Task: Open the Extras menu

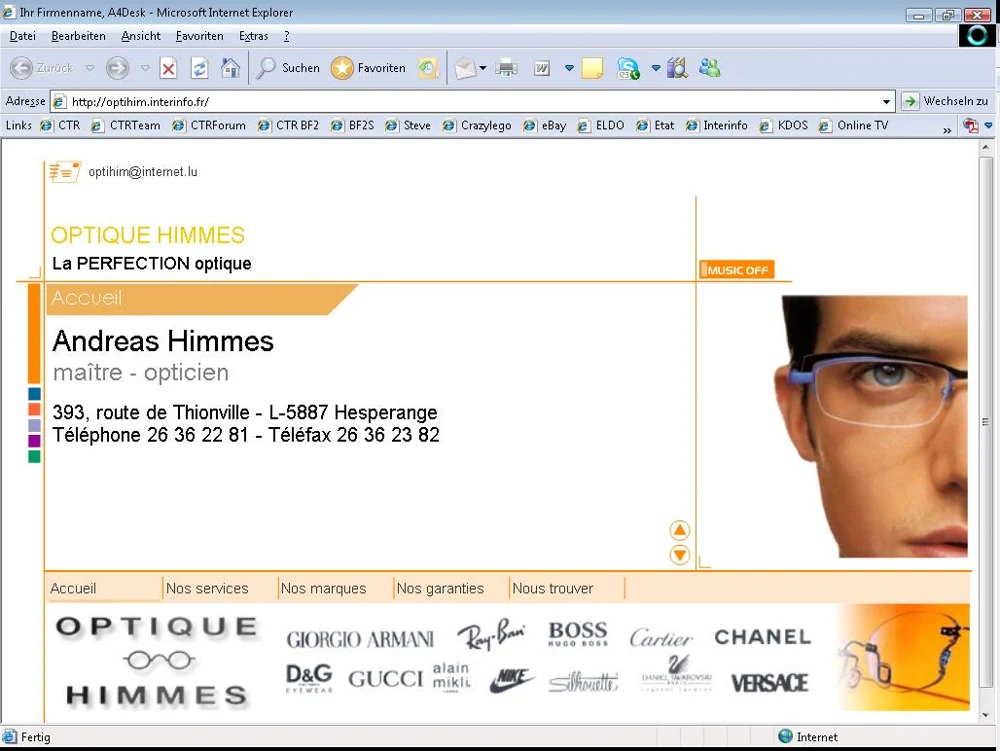Action: [253, 36]
